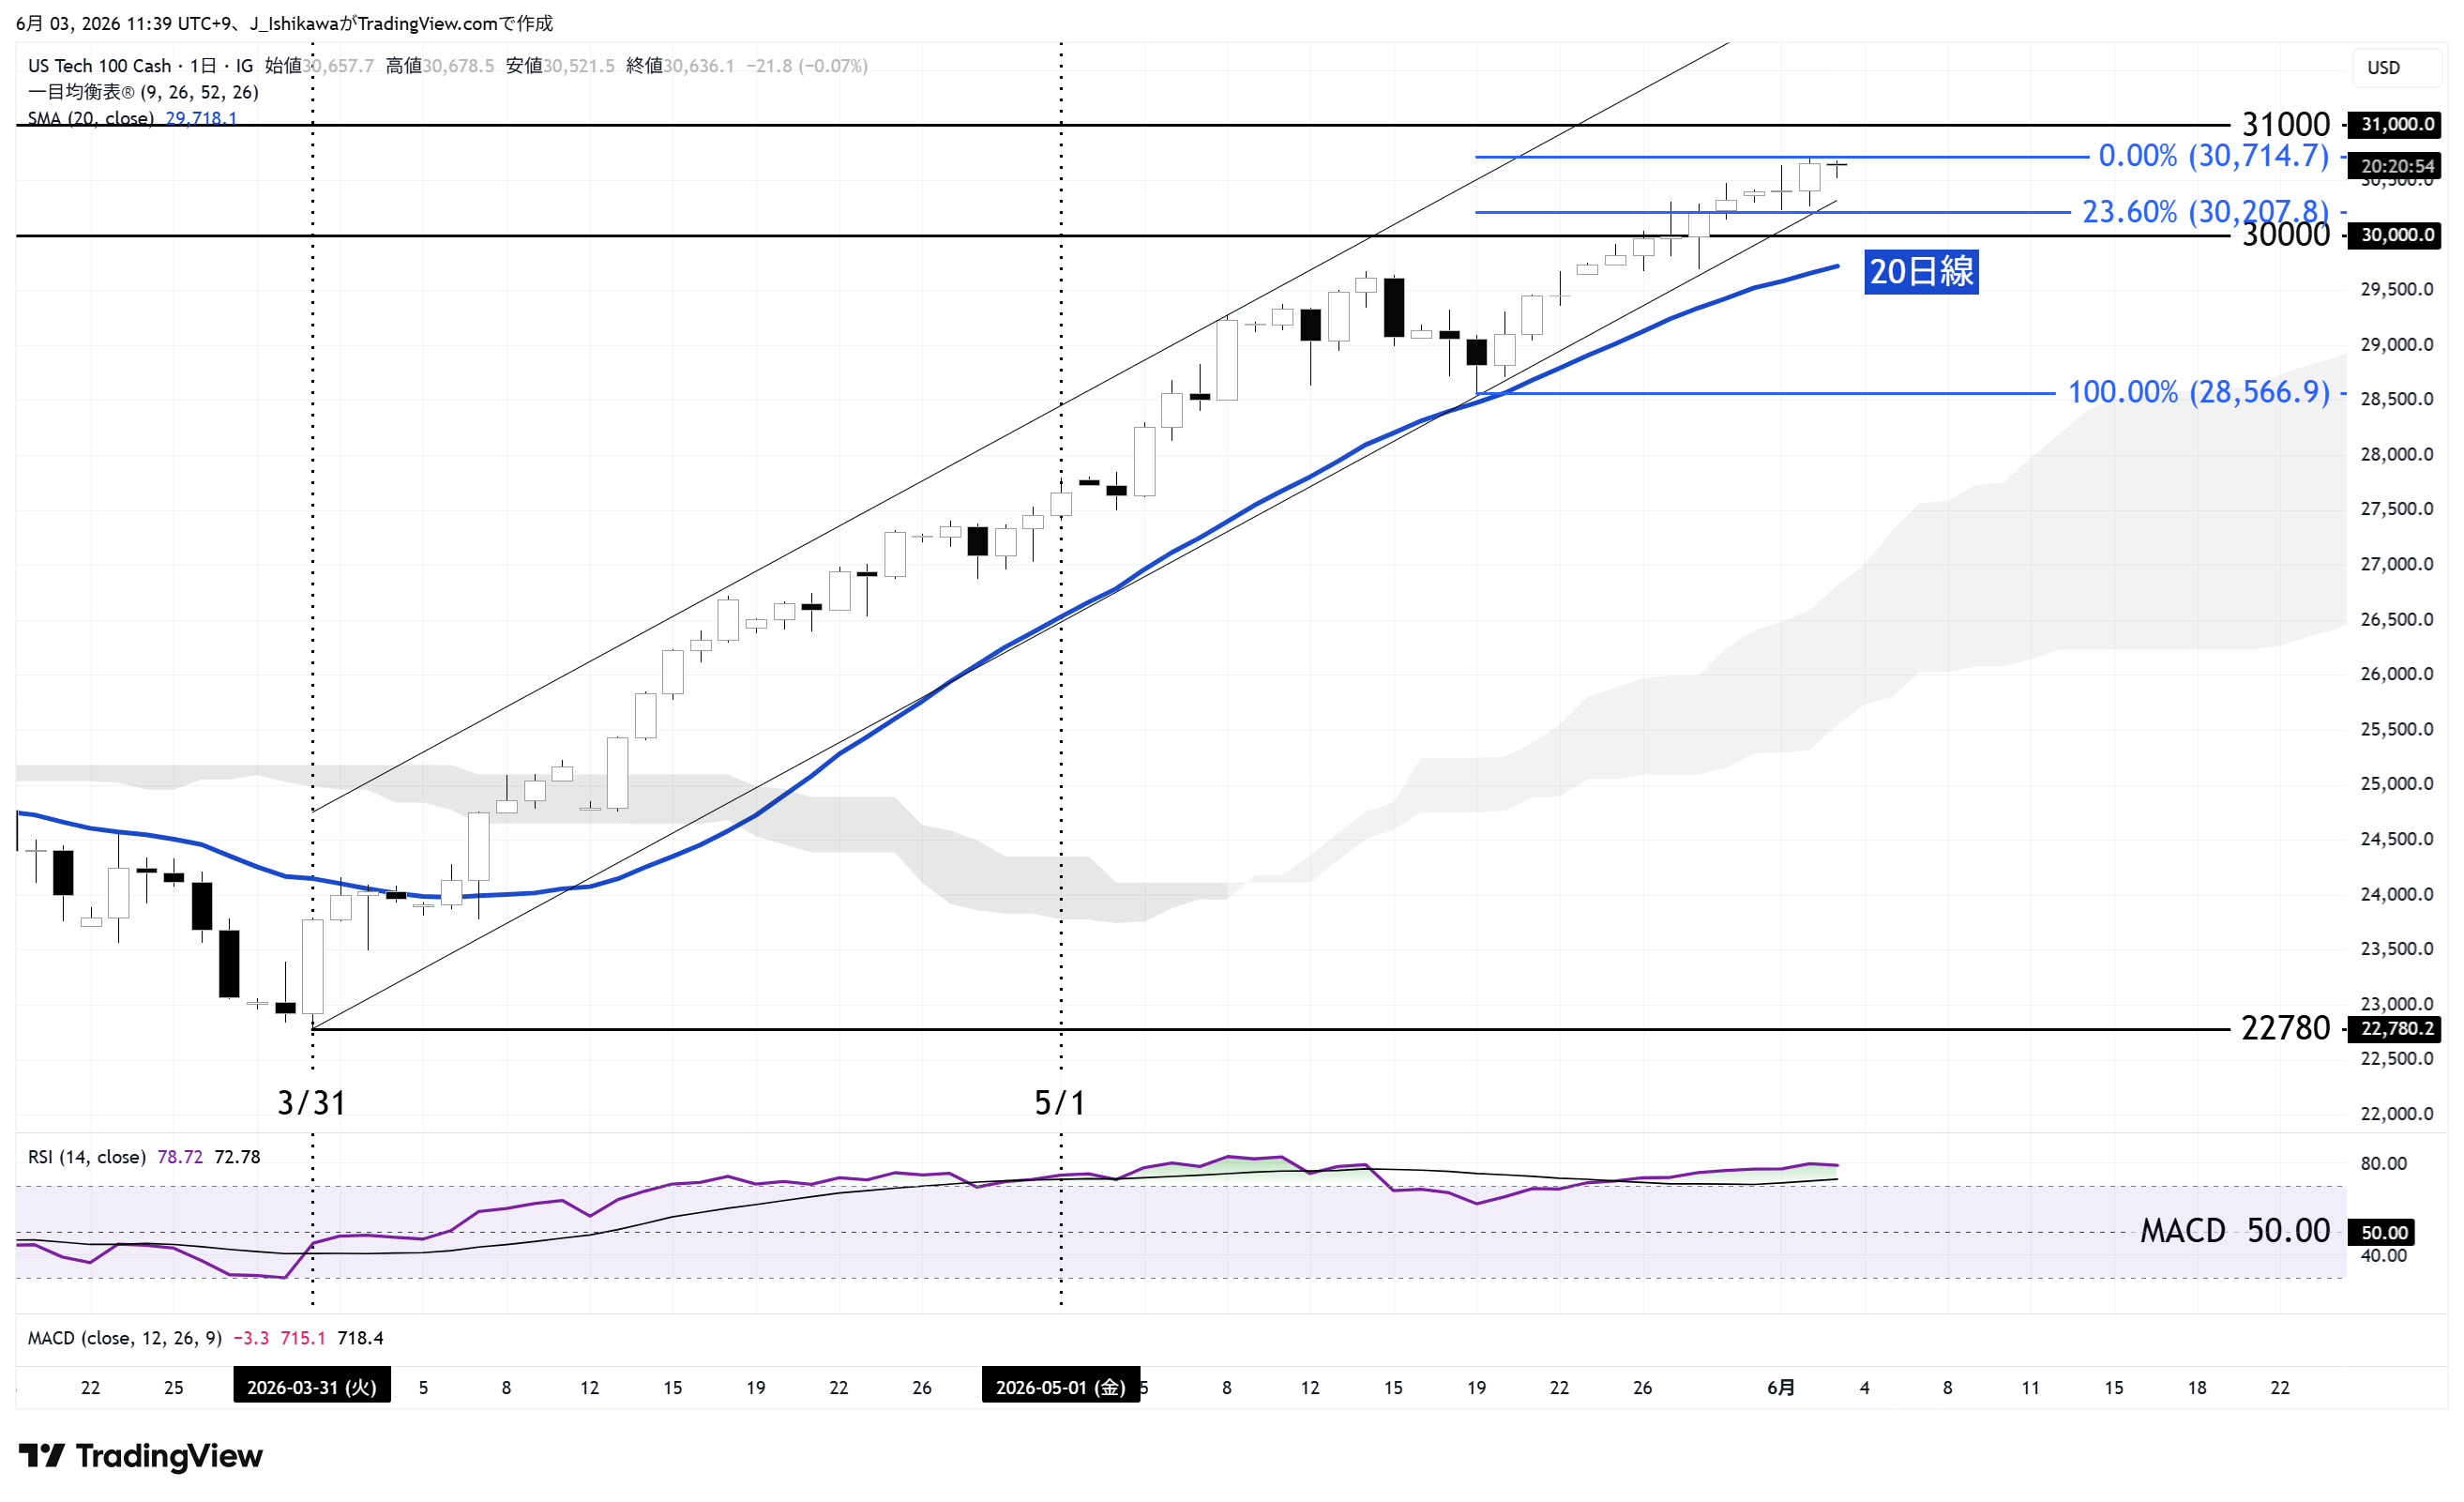
Task: Click the 40.00 RSI axis label
Action: tap(2383, 1255)
